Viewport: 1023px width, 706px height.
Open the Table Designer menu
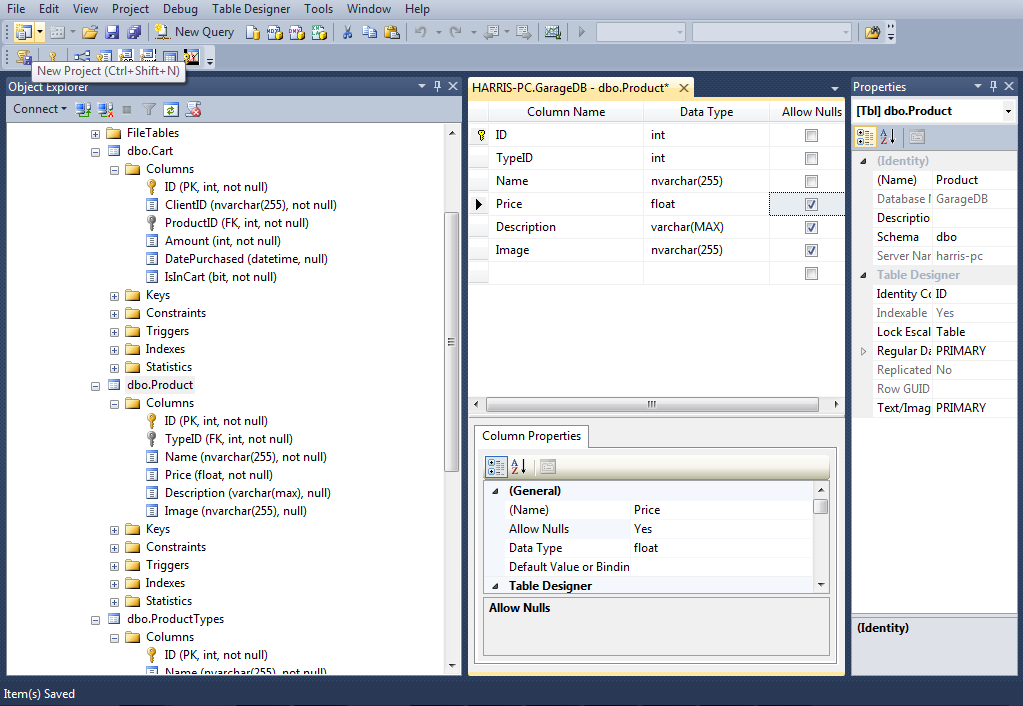coord(251,9)
